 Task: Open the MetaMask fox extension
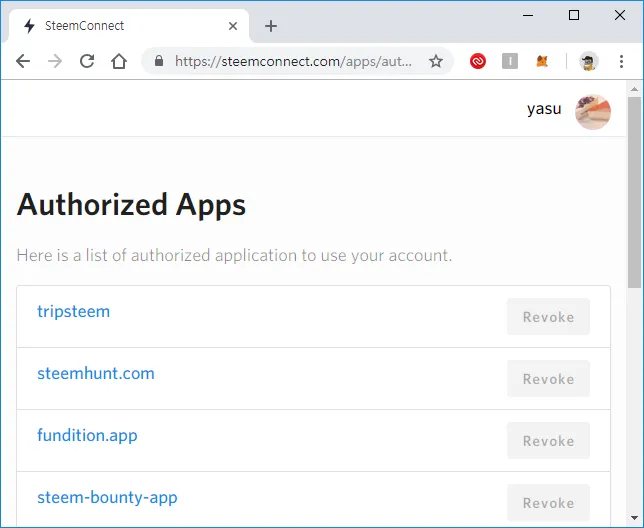coord(542,62)
